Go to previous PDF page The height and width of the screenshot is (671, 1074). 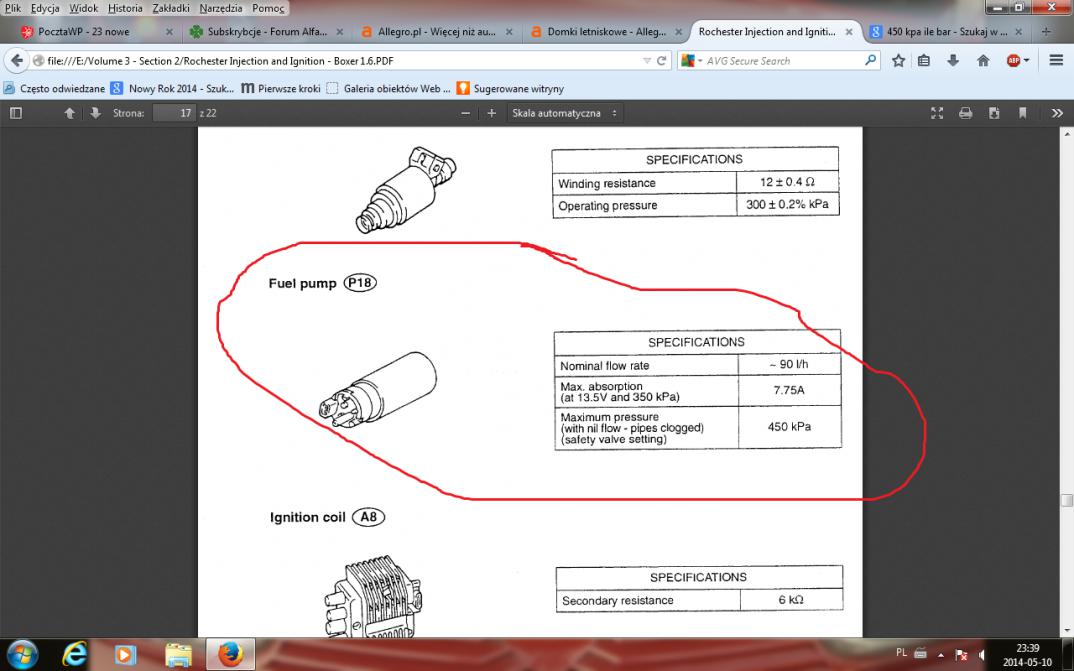coord(69,113)
